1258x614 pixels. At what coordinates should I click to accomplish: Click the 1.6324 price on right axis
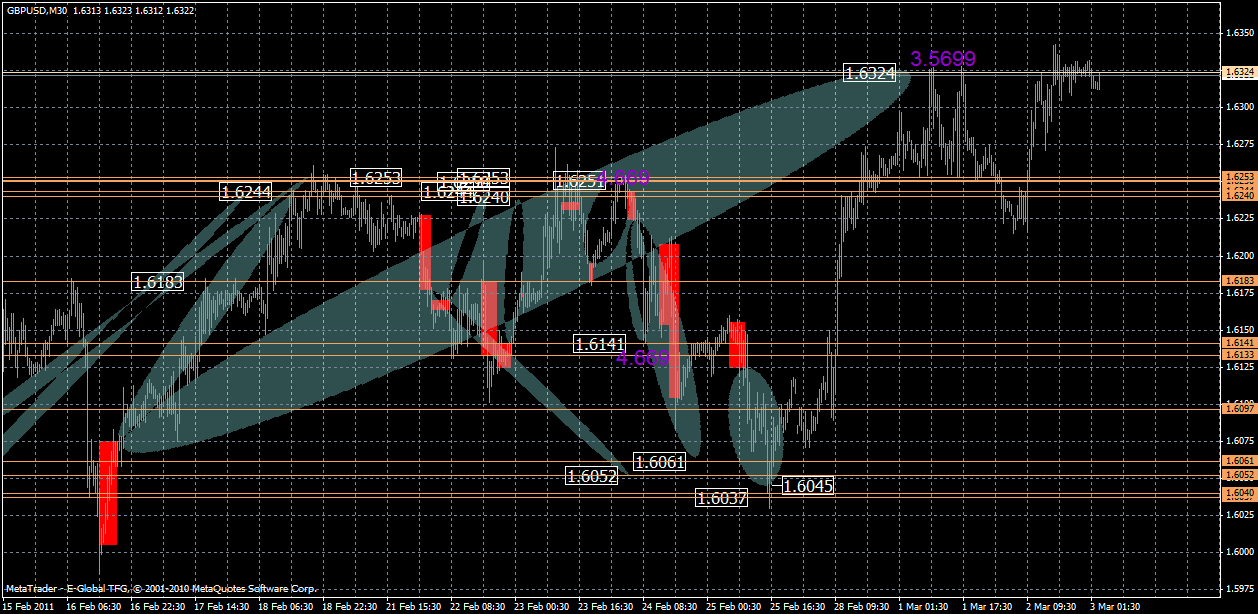[1238, 72]
